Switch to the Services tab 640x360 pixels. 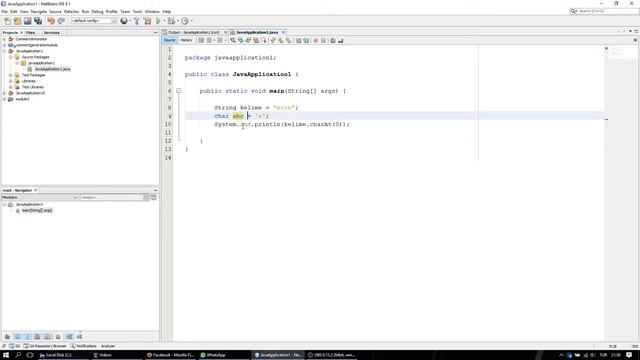click(51, 32)
